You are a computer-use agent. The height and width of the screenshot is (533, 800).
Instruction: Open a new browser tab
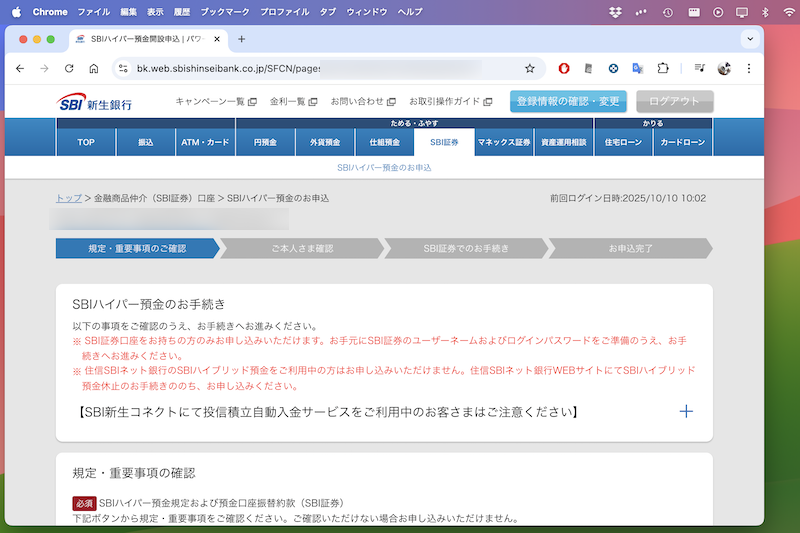(x=241, y=39)
